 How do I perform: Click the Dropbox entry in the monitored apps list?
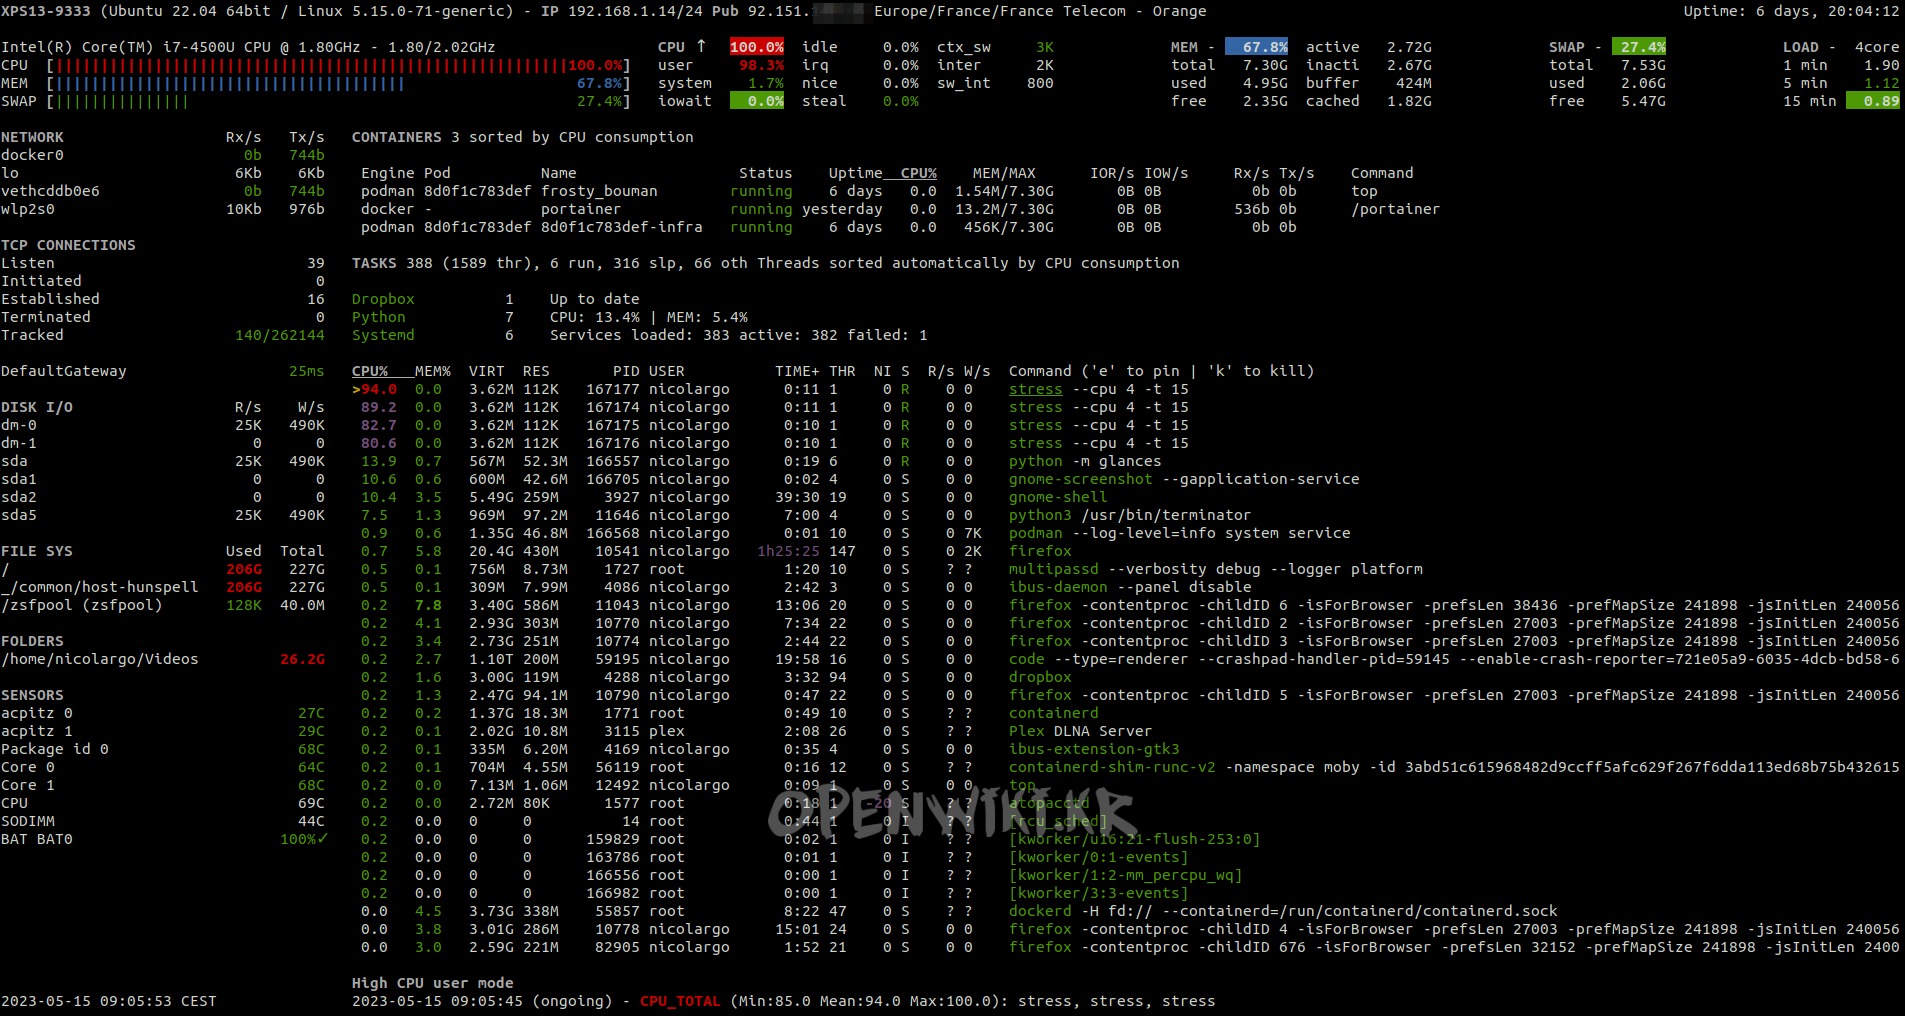point(383,299)
